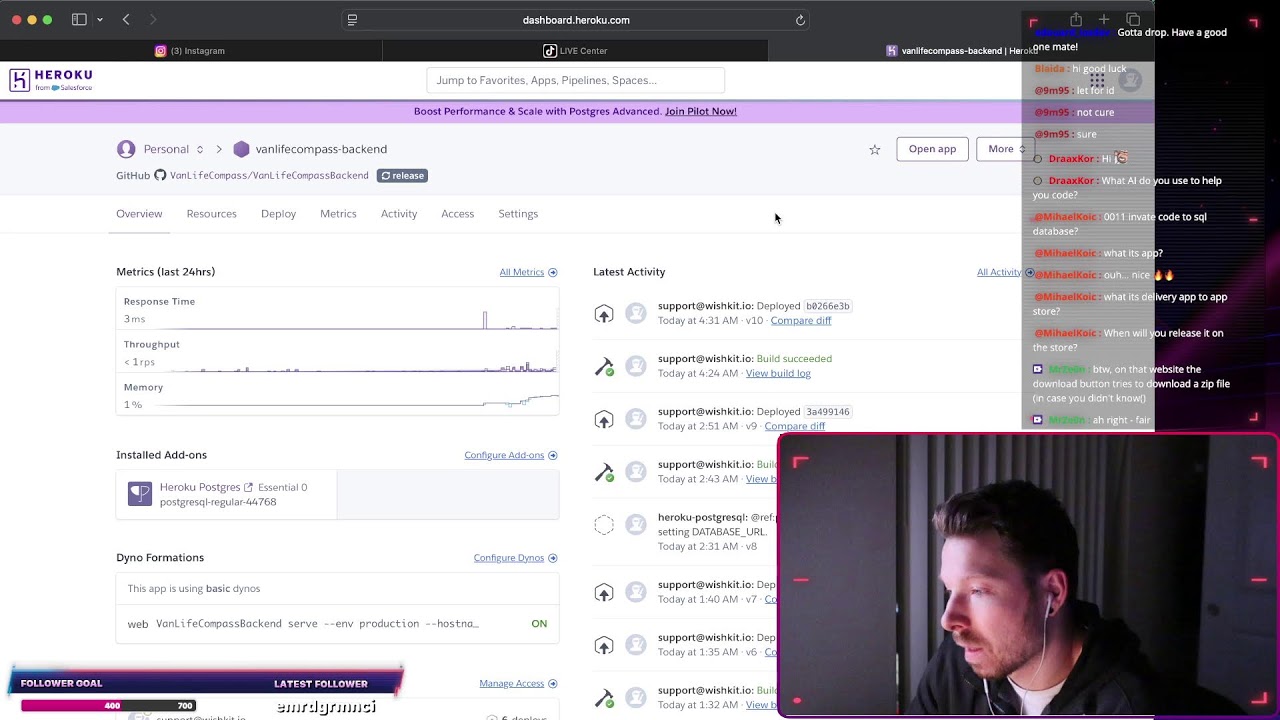1280x720 pixels.
Task: Click deploy icon for 3a499146 deployment
Action: tap(604, 419)
